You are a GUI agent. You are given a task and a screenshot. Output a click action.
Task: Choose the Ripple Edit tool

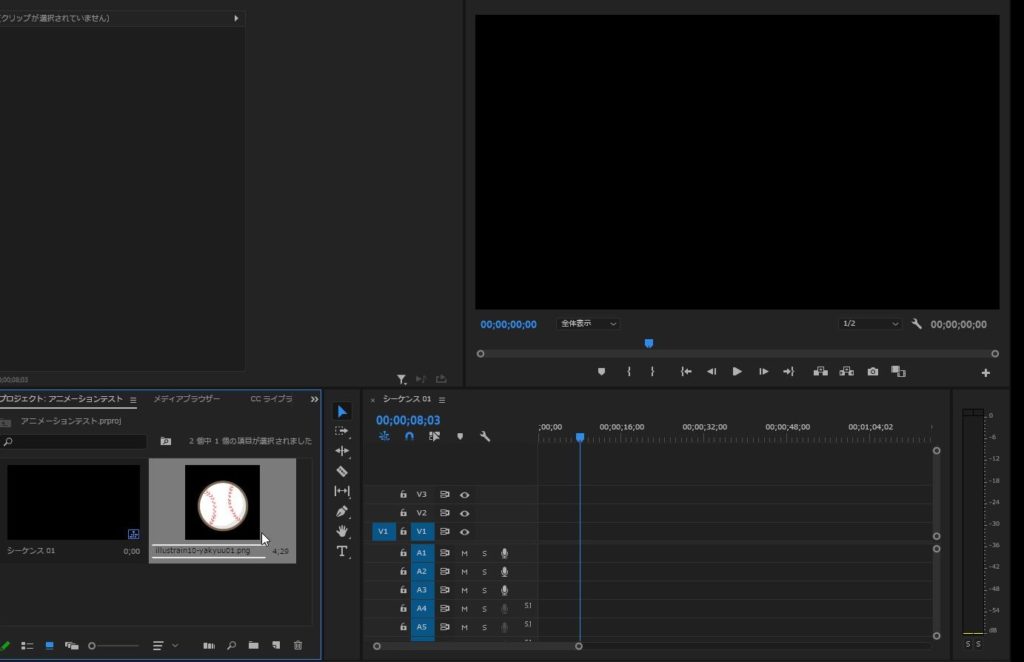click(342, 451)
